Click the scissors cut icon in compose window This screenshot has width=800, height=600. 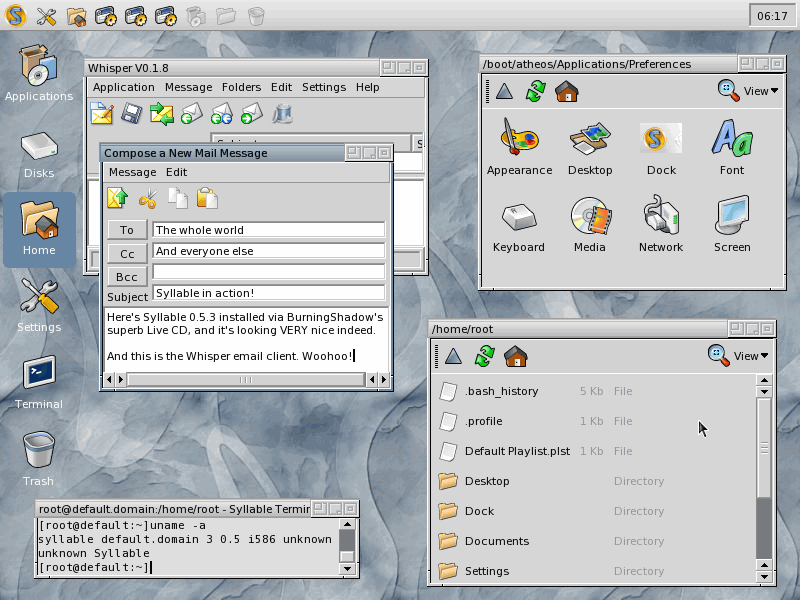[147, 198]
